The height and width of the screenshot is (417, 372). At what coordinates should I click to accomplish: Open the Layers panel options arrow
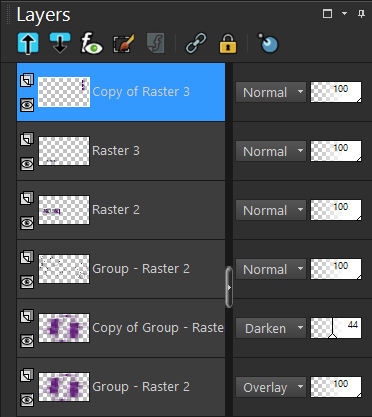344,13
